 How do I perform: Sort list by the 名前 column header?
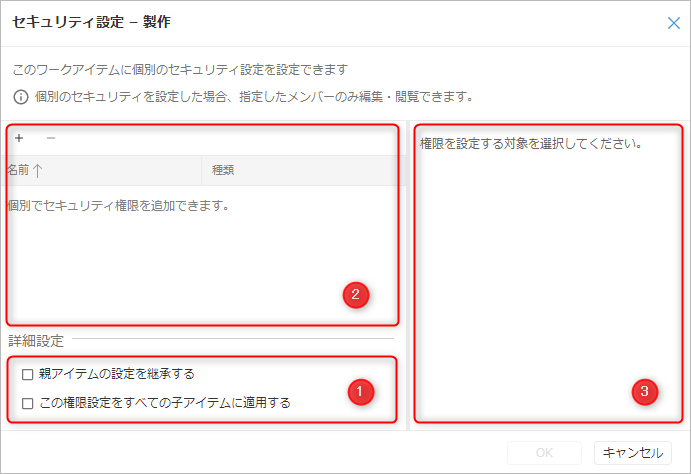[19, 171]
